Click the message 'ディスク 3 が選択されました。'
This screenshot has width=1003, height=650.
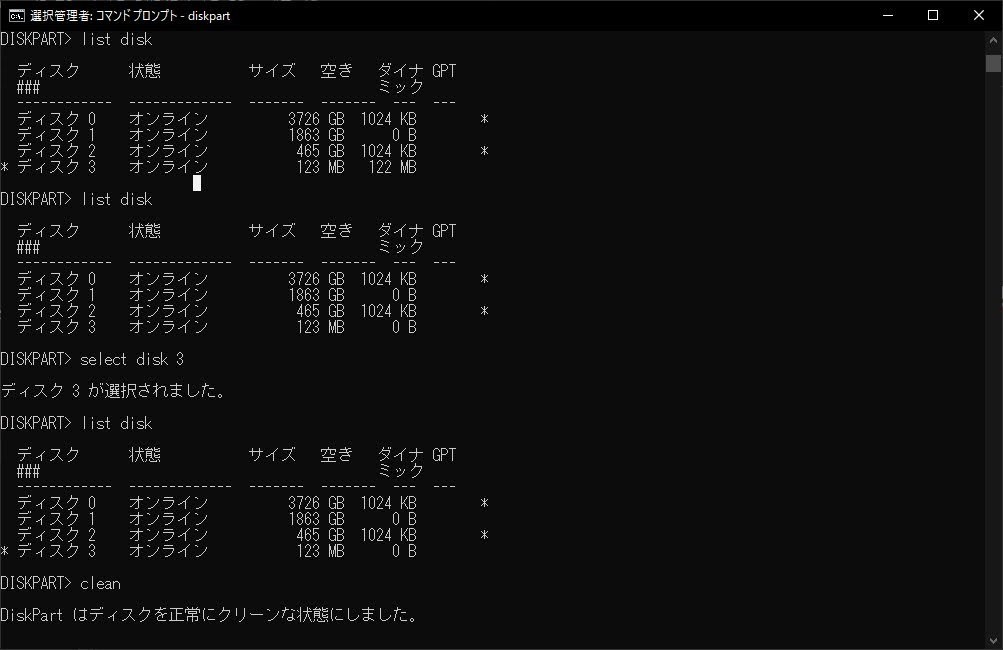click(x=113, y=391)
